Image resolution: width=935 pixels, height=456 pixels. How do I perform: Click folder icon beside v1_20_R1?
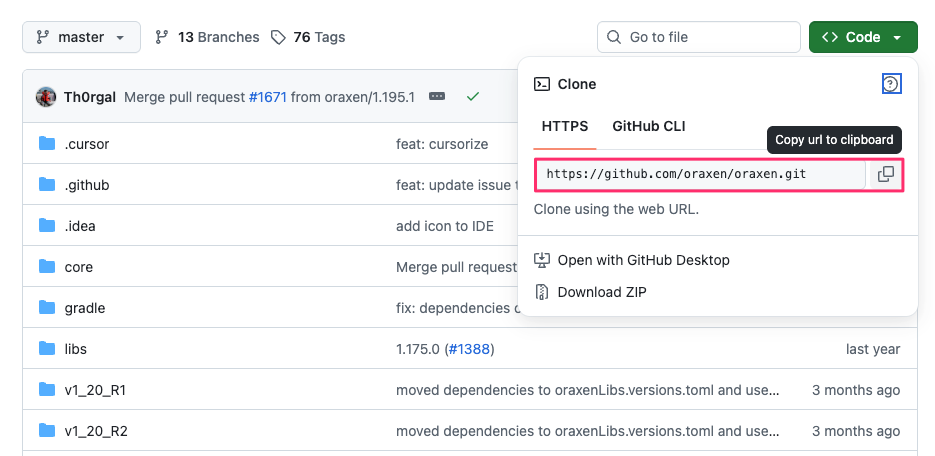tap(47, 390)
